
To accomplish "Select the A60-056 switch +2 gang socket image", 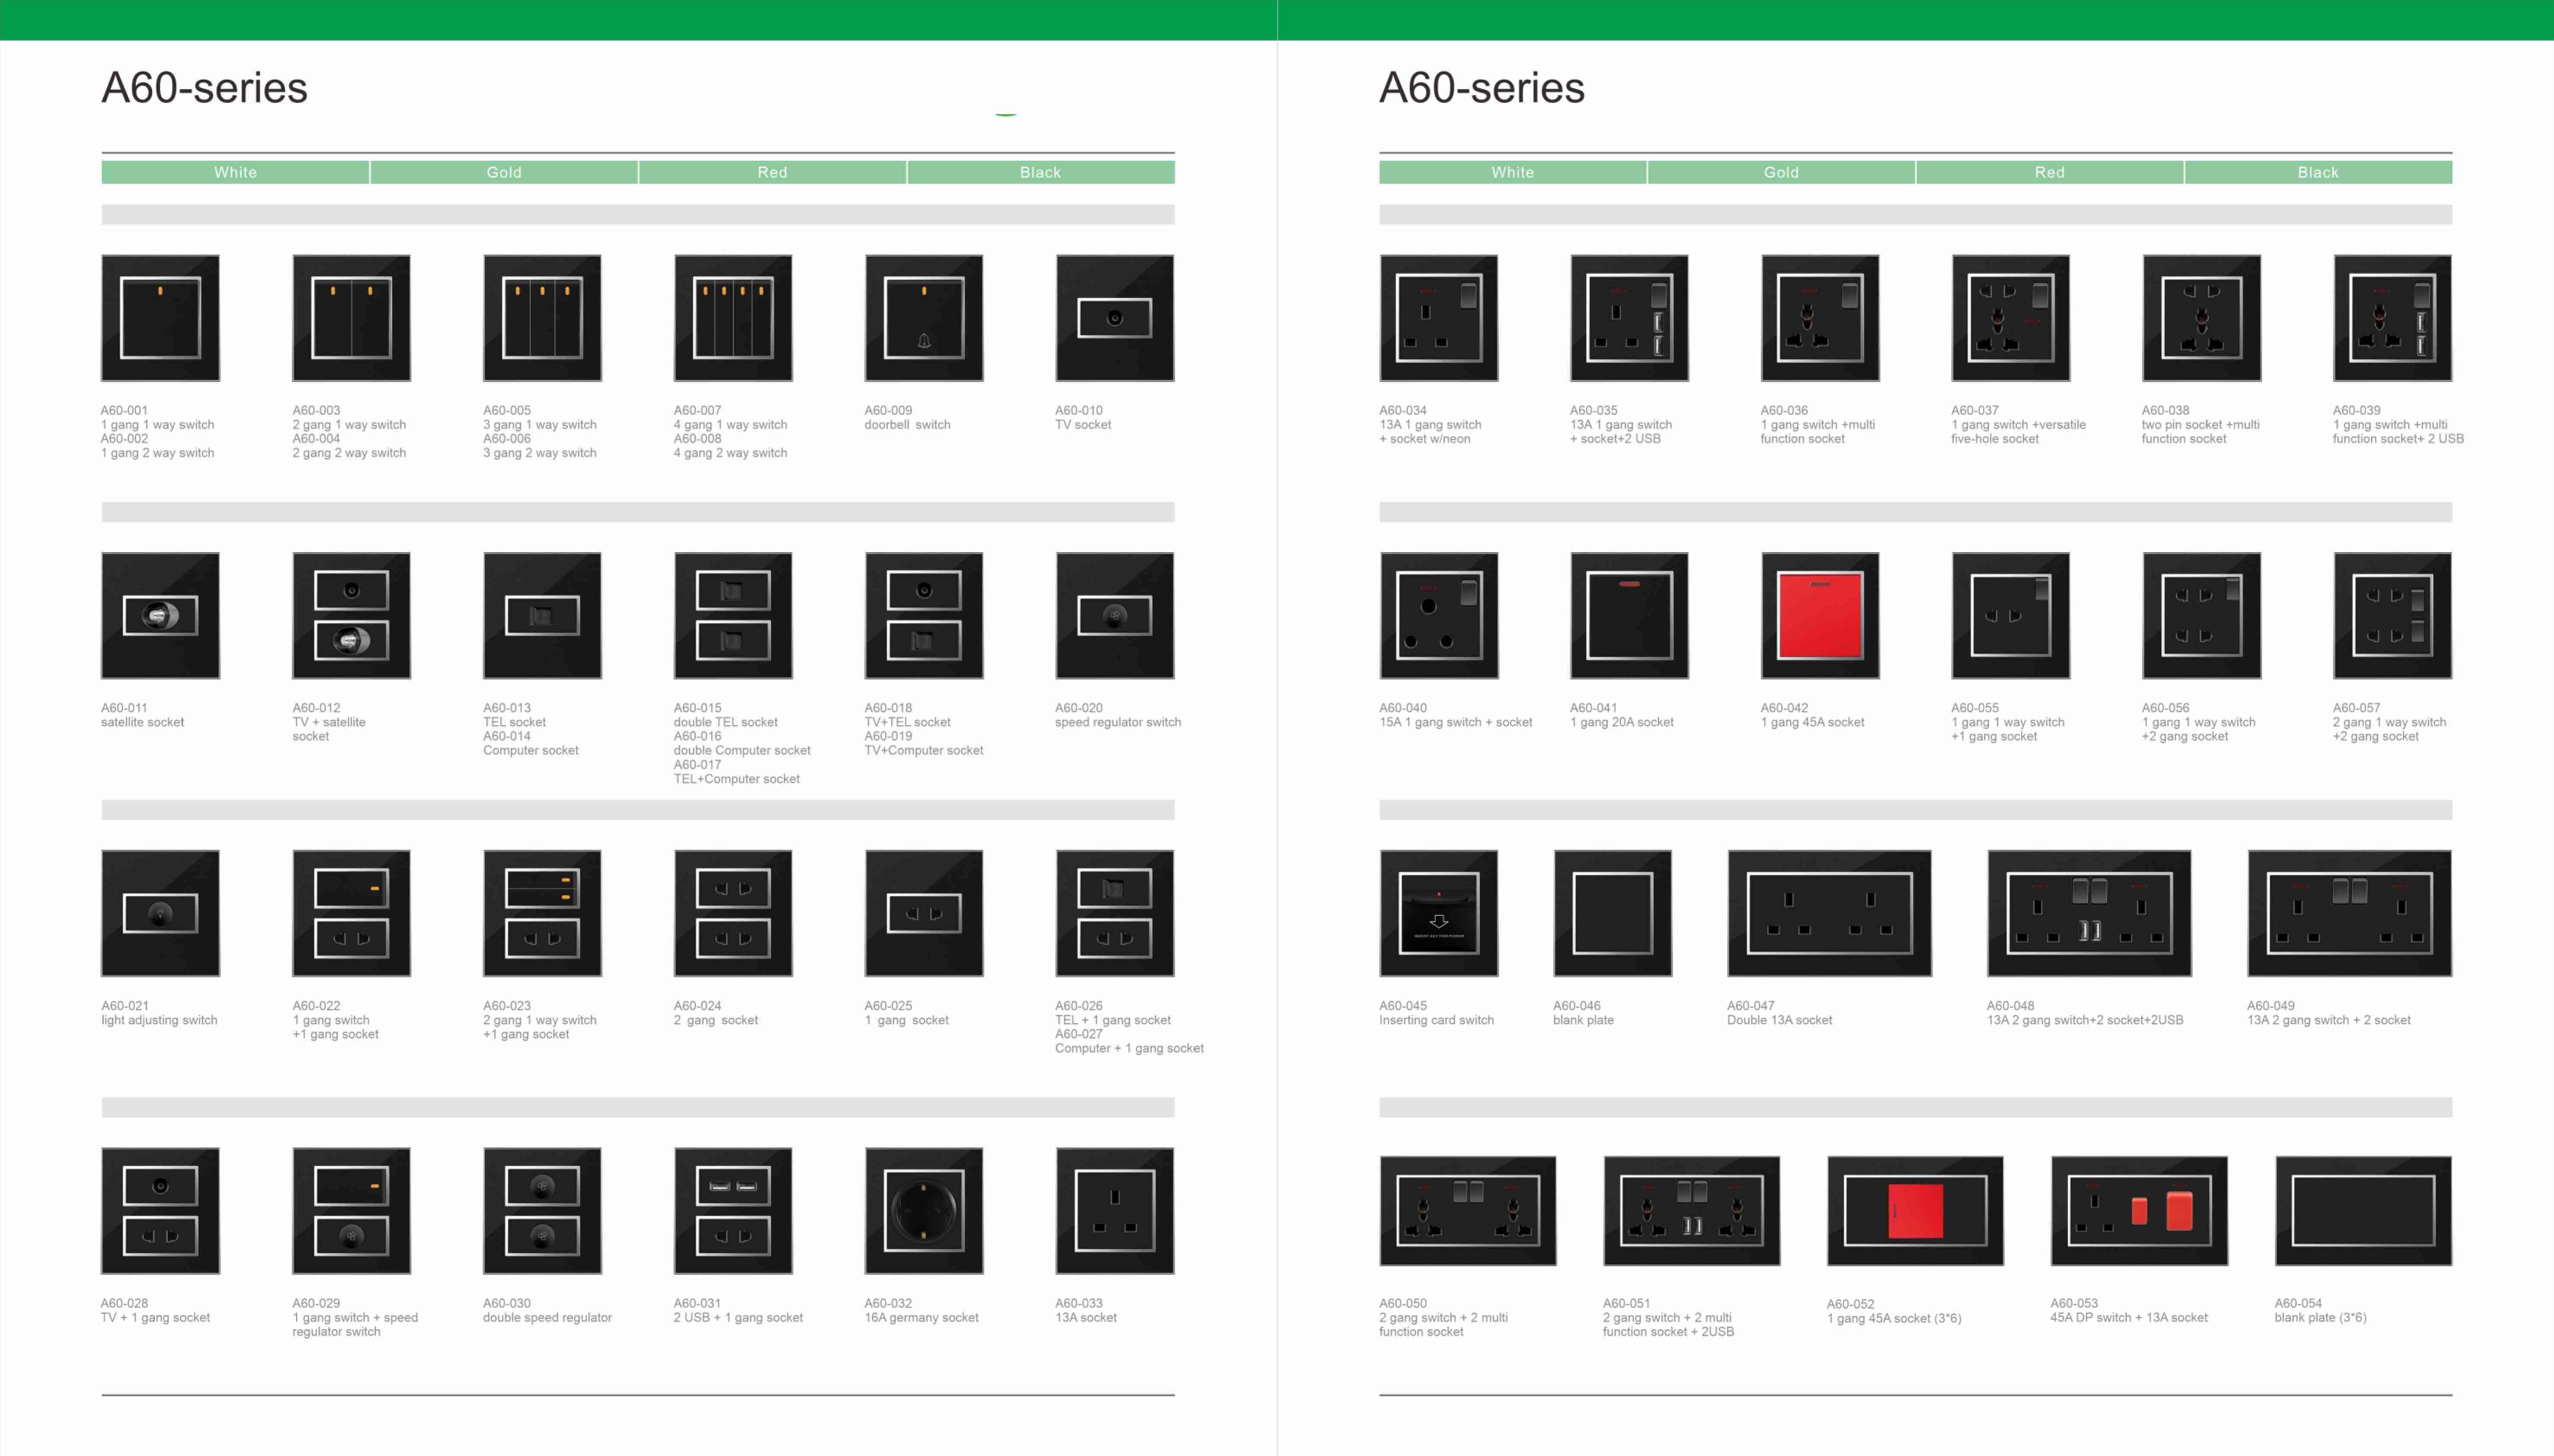I will (x=2202, y=616).
